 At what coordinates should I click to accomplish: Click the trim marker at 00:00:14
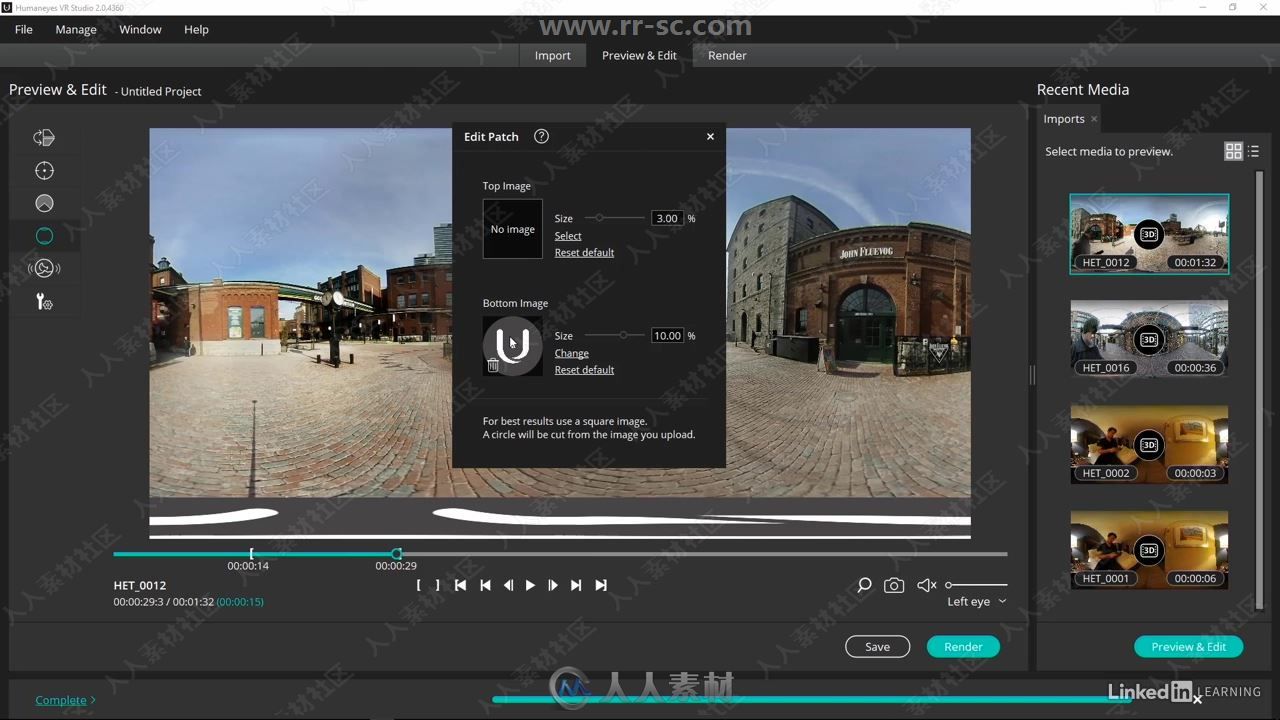coord(251,554)
